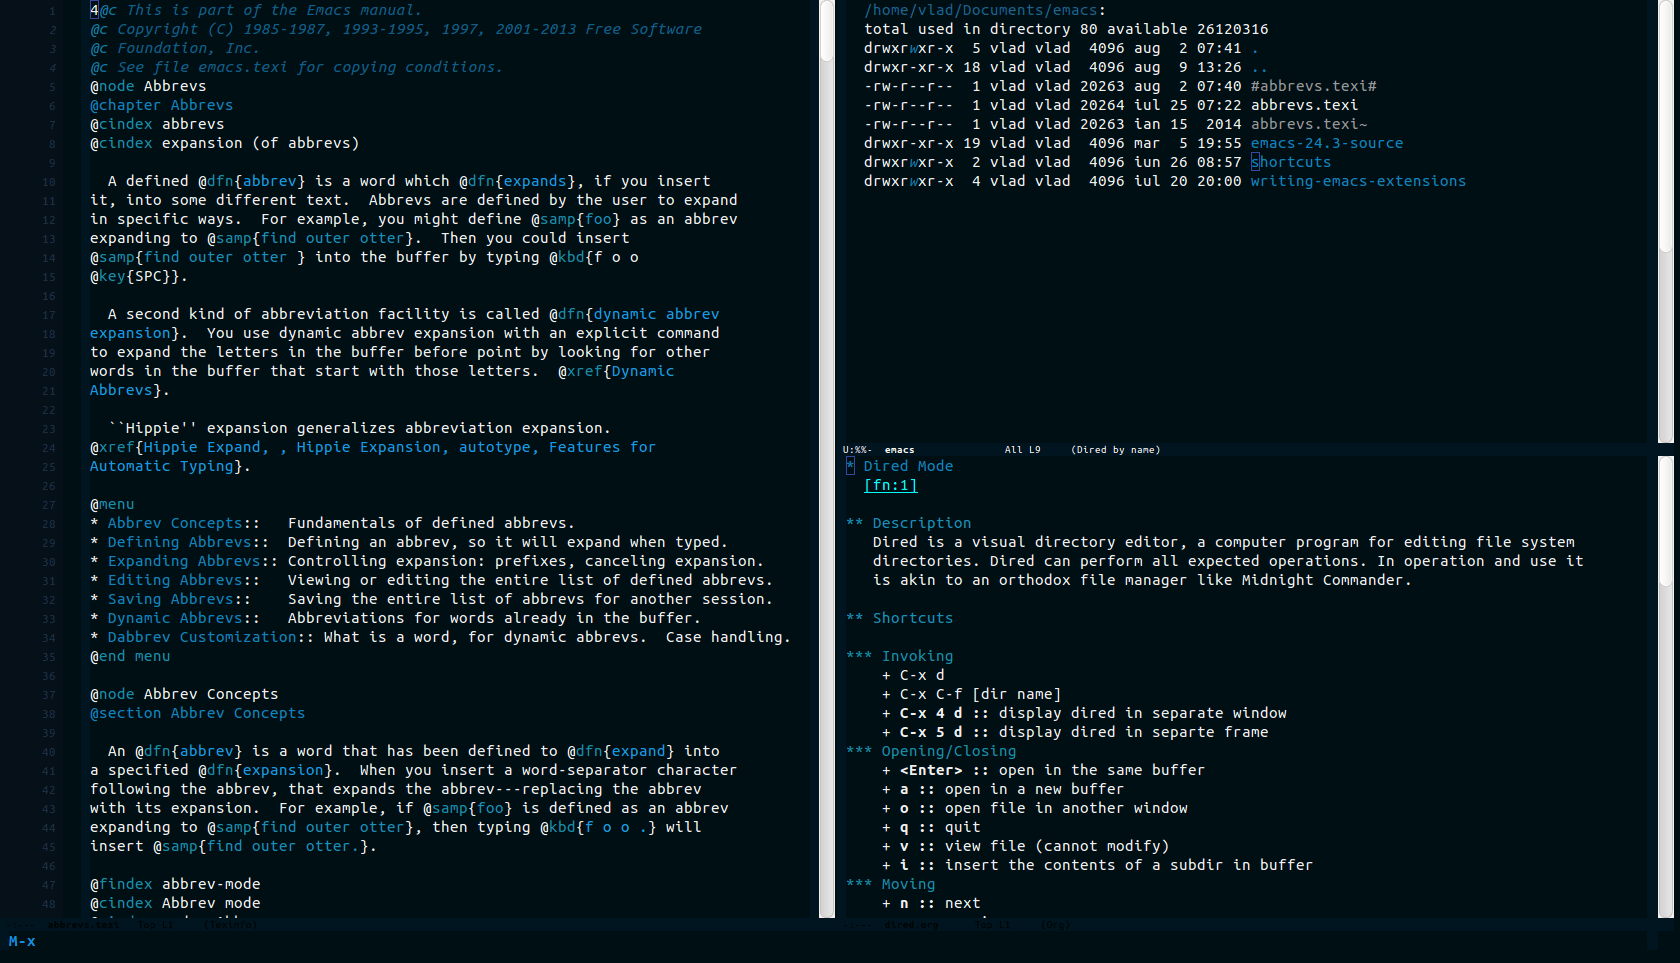Viewport: 1680px width, 963px height.
Task: Click the '@findex abbrev-mode' line
Action: point(175,884)
